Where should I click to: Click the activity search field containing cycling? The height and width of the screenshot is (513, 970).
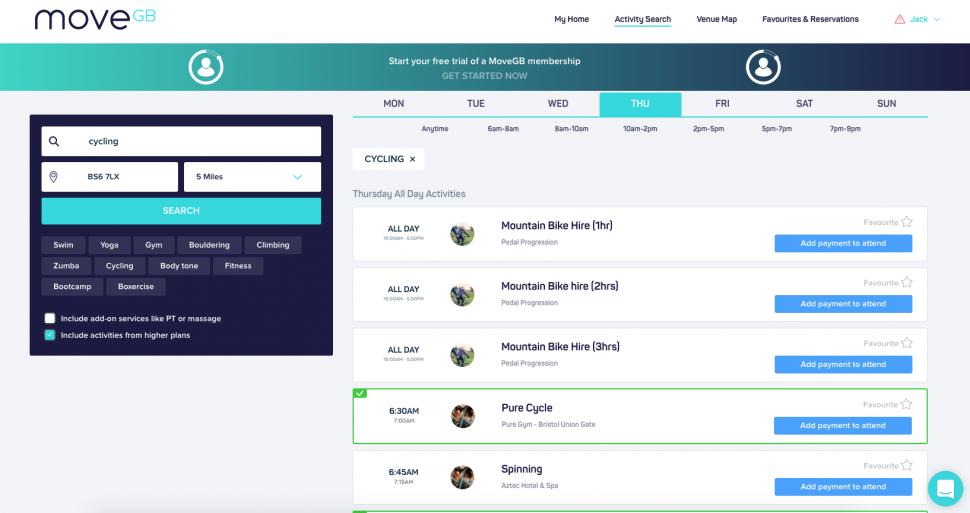pos(181,141)
